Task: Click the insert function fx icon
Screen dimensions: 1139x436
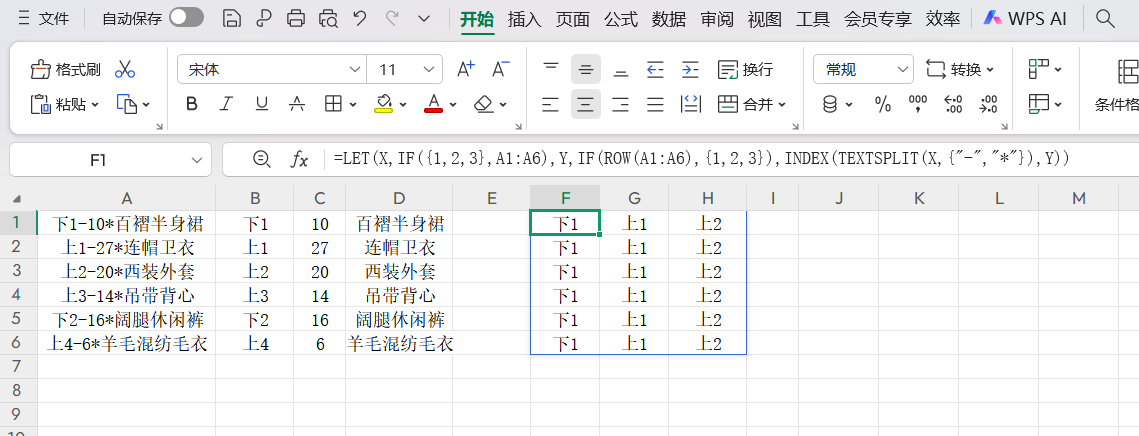Action: point(299,159)
